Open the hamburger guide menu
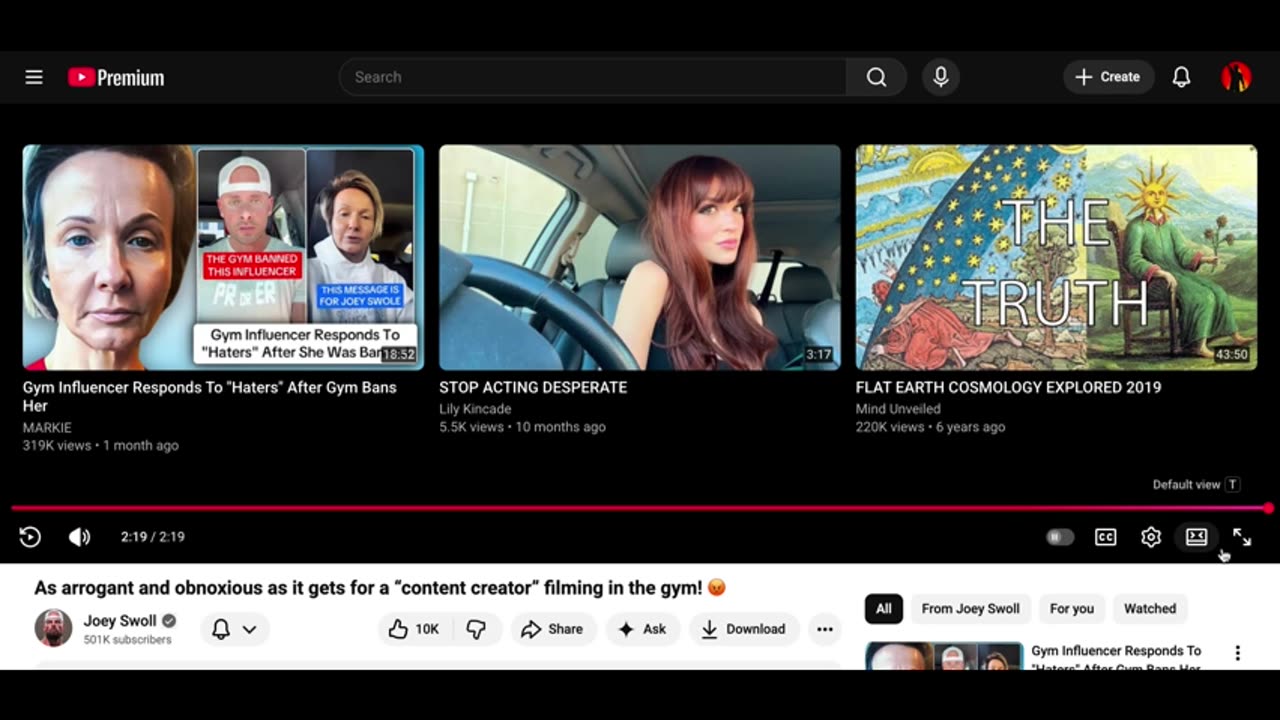 (x=34, y=77)
